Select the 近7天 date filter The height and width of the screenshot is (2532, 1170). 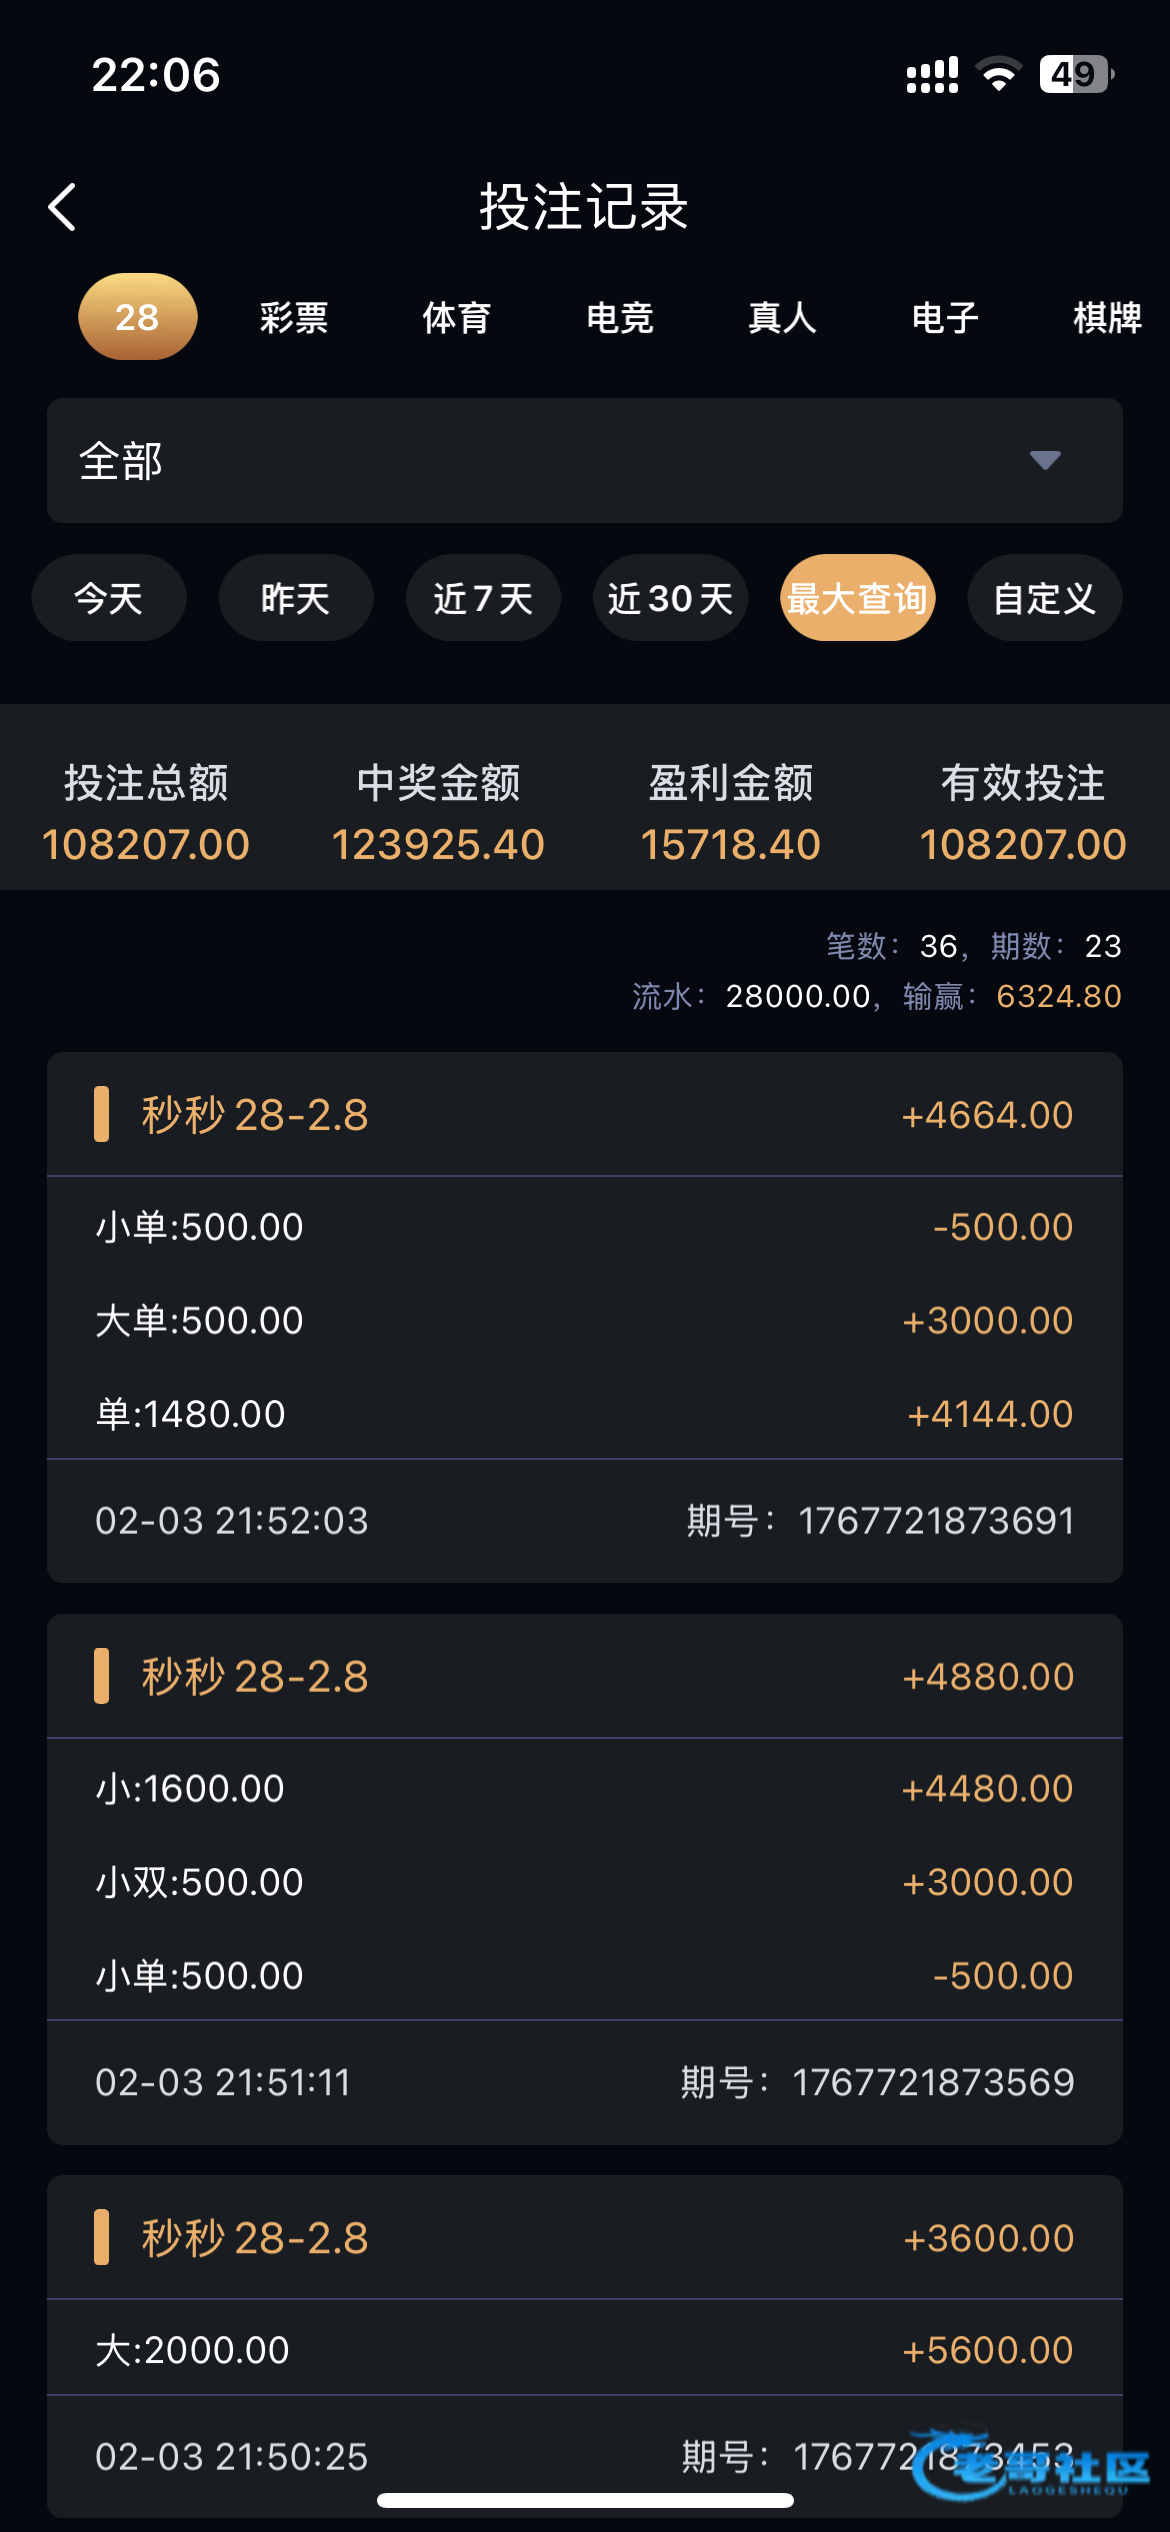(483, 598)
